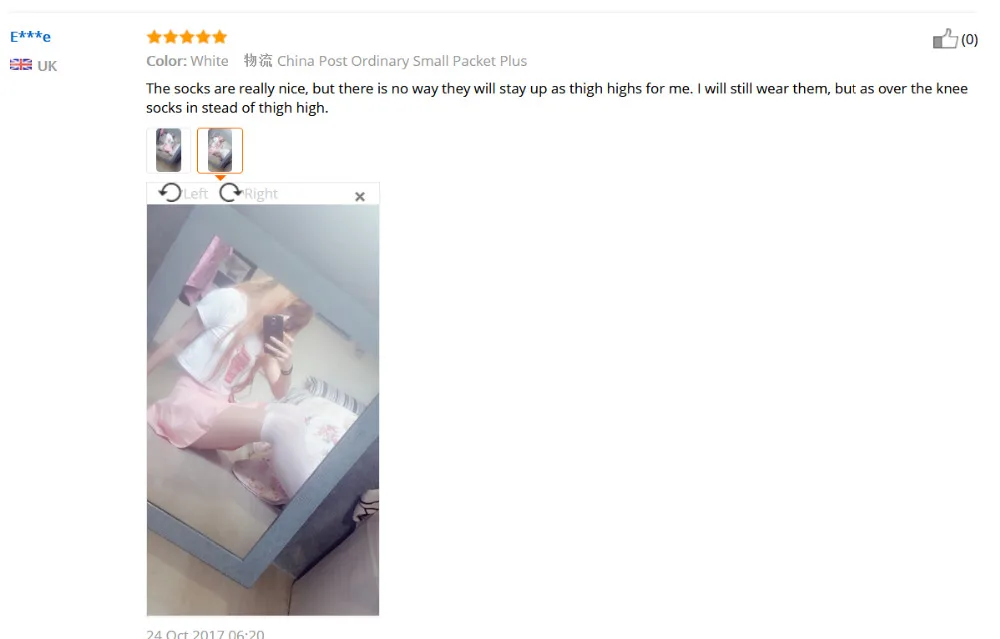Screen dimensions: 1000x639
Task: Click the fifth orange rating star
Action: [x=219, y=37]
